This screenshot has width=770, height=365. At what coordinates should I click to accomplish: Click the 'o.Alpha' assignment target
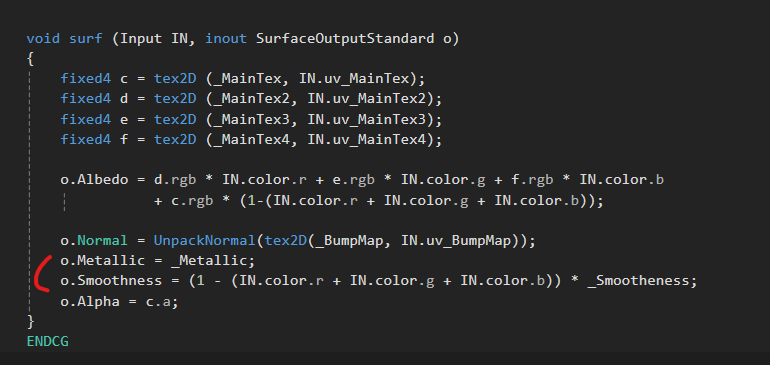click(90, 301)
